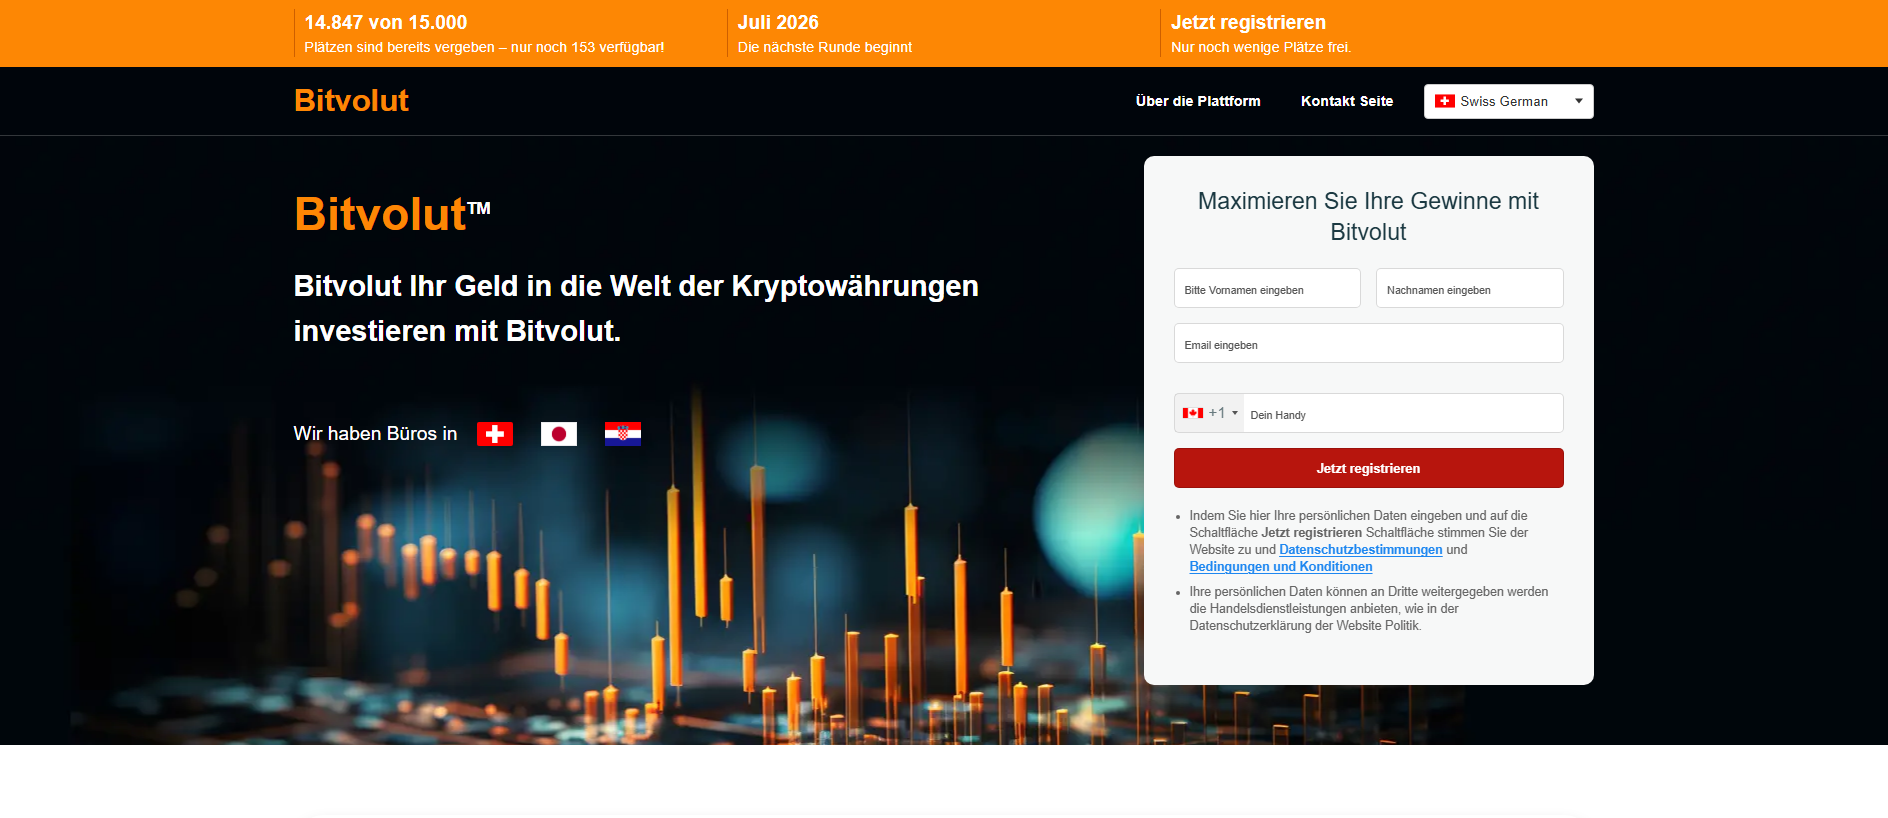This screenshot has width=1888, height=818.
Task: Focus the Nachnamen input field
Action: pos(1469,288)
